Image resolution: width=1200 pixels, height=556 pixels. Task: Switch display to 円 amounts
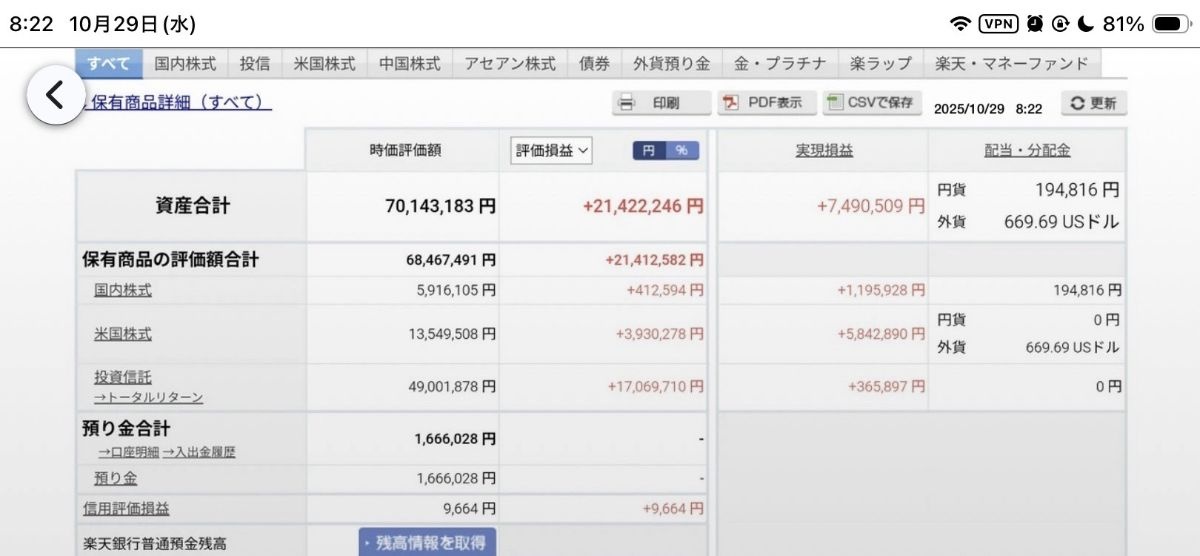tap(648, 150)
